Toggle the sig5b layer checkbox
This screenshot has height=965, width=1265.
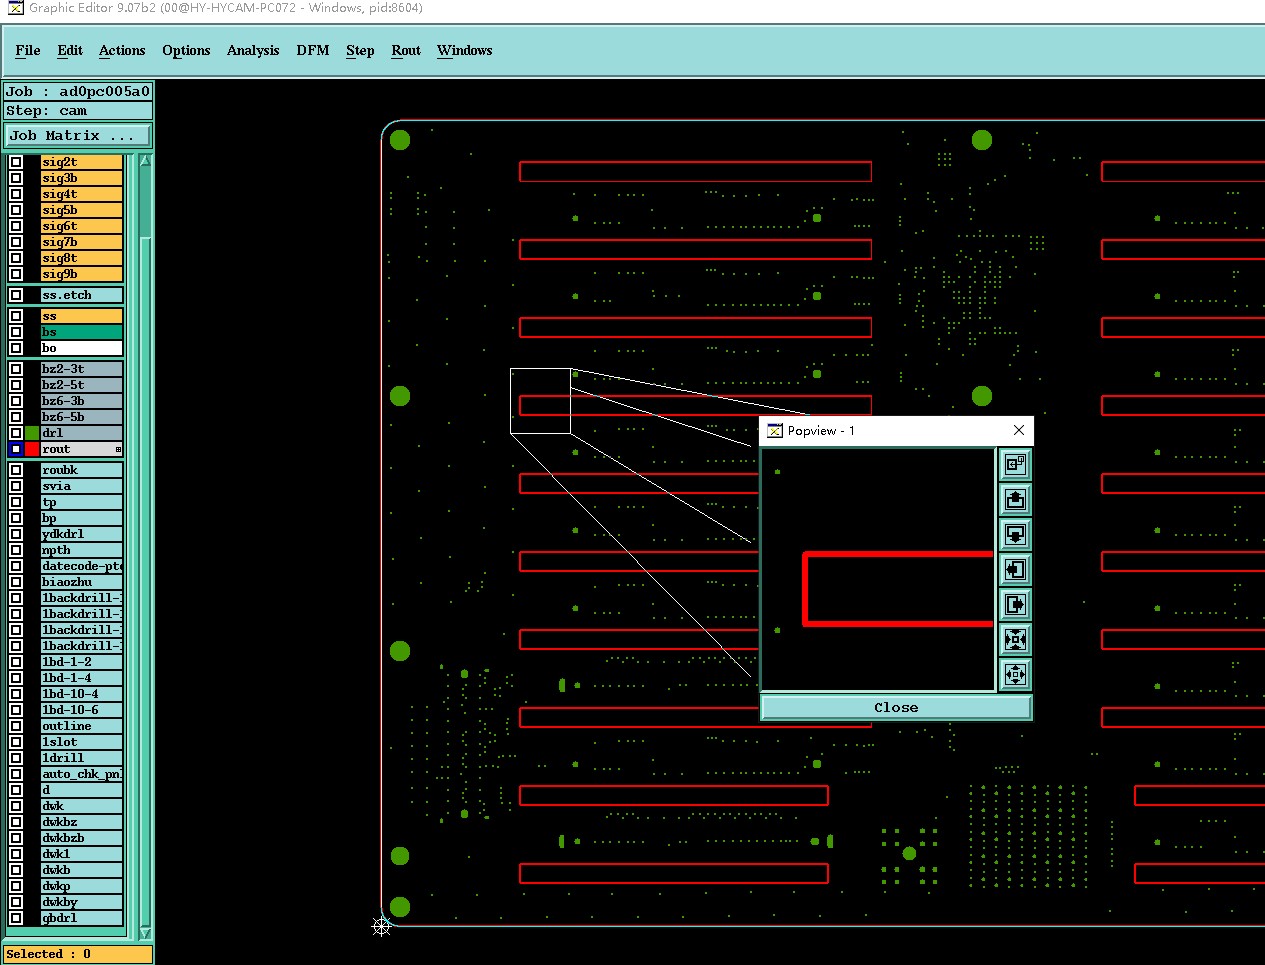point(16,210)
